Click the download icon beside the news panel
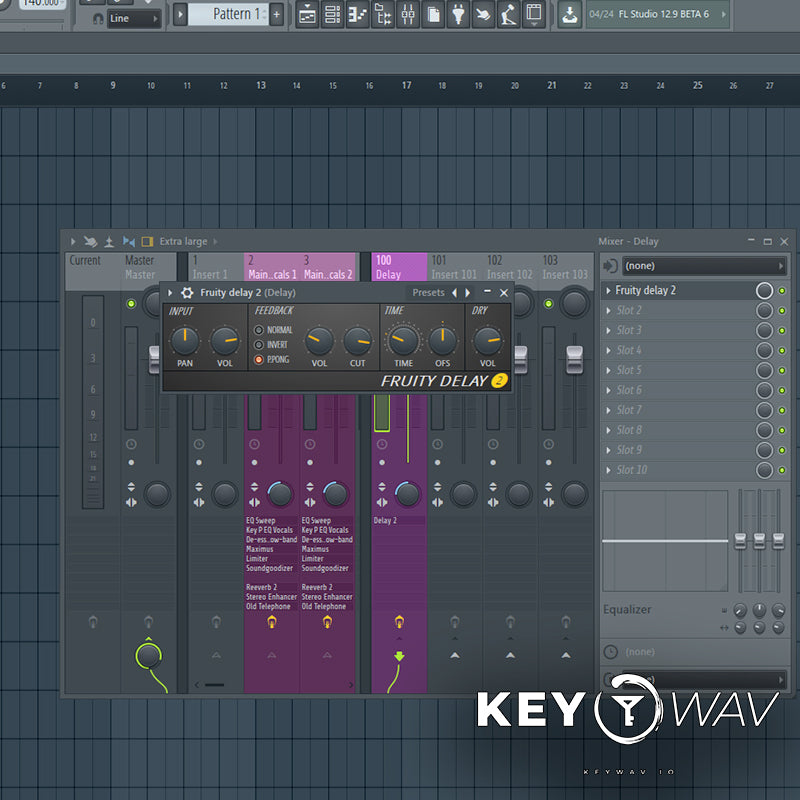This screenshot has height=800, width=800. point(569,15)
